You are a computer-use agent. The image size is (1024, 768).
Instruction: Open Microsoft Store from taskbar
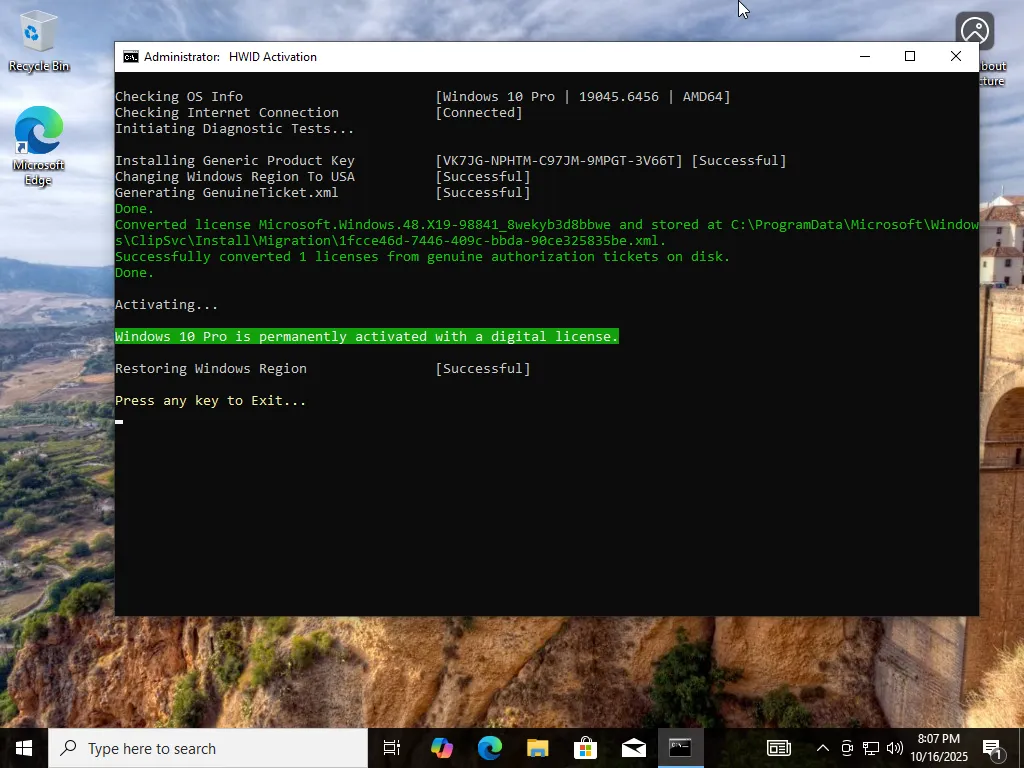tap(585, 748)
